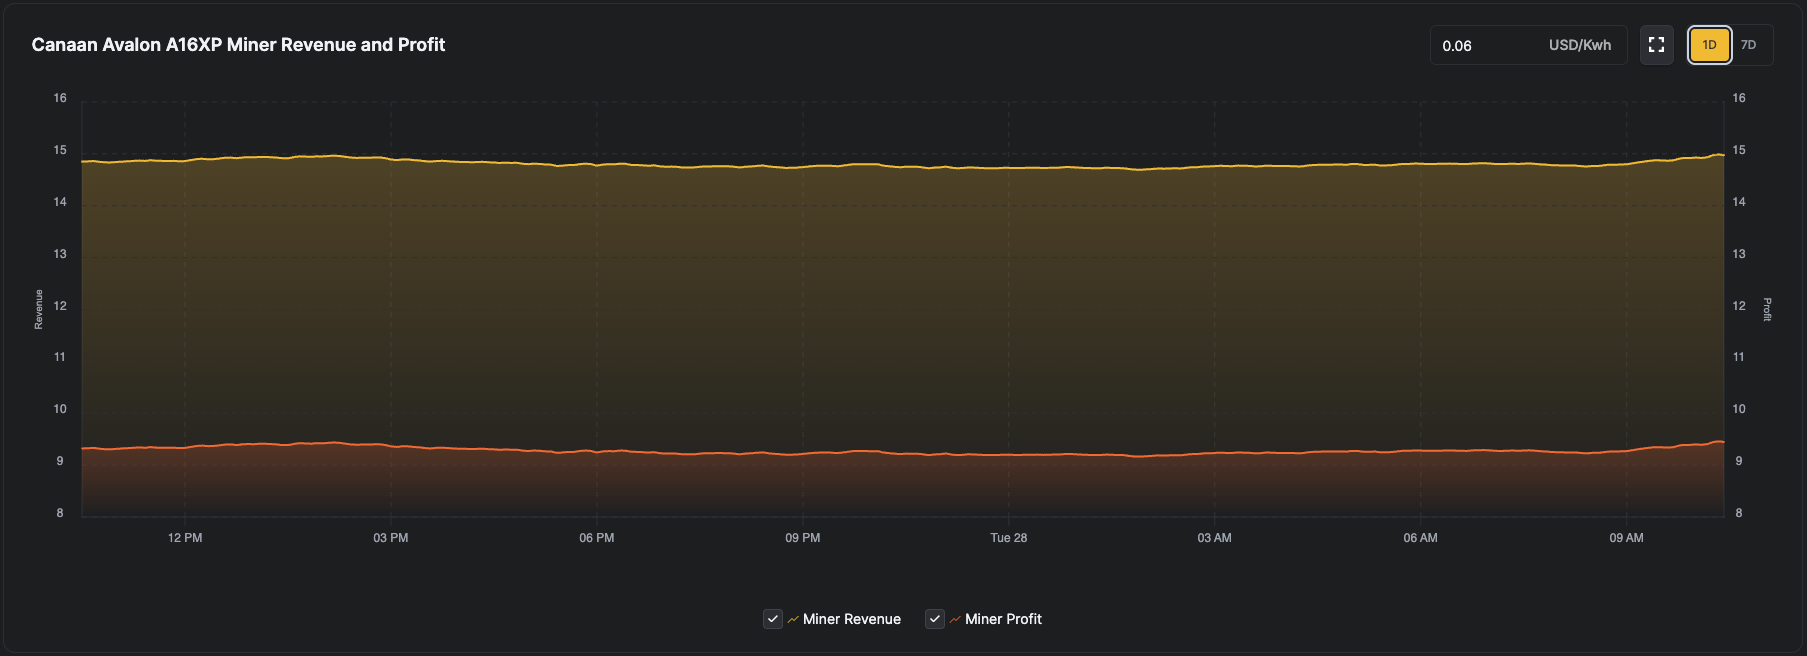
Task: Toggle the Miner Revenue checkbox
Action: [x=773, y=619]
